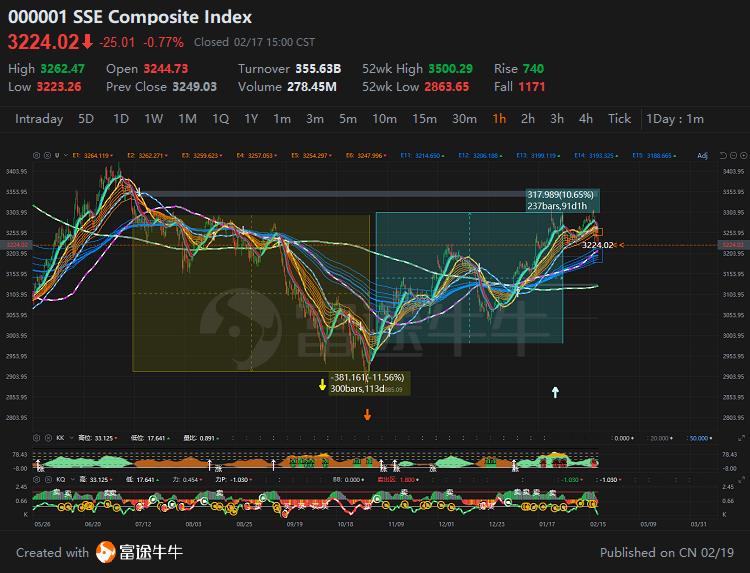
Task: Select the 5D timeframe tab
Action: click(x=86, y=119)
